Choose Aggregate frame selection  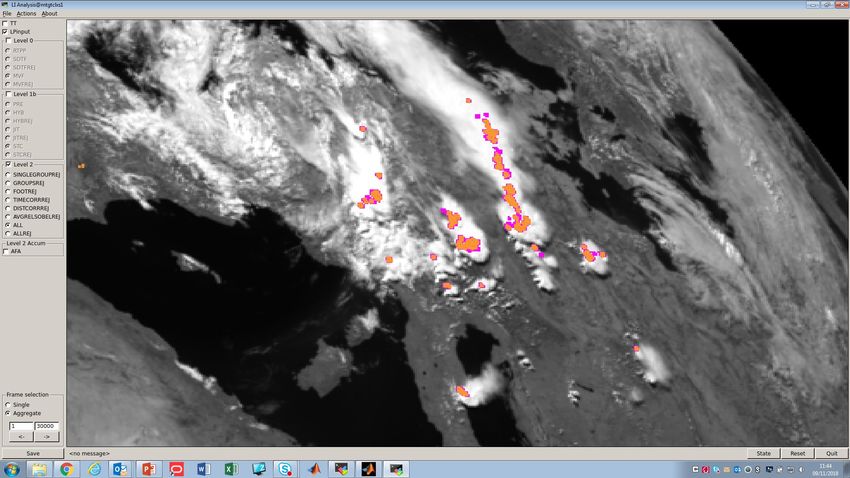[8, 413]
